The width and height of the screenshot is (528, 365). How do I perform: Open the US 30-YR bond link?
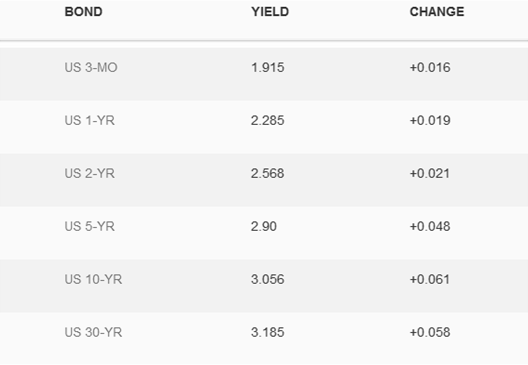tap(93, 332)
